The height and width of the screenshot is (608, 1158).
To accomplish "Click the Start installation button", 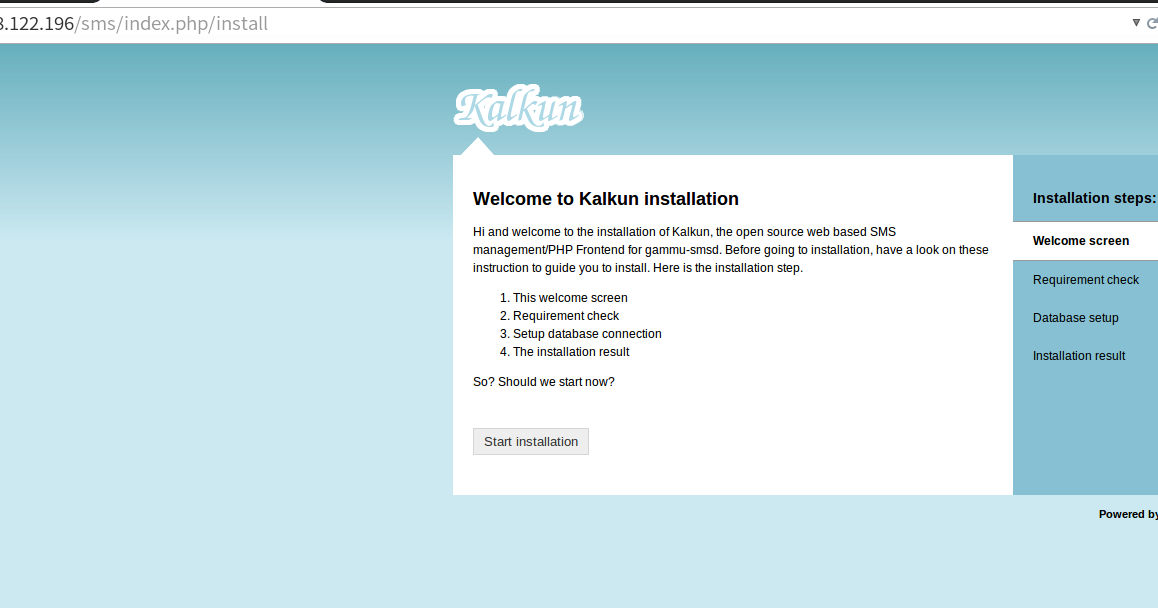I will pos(530,442).
